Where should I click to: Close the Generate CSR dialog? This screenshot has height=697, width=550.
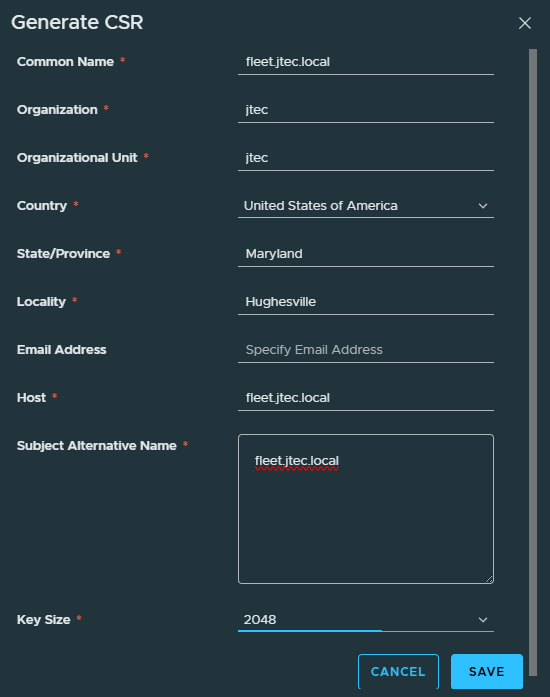525,23
